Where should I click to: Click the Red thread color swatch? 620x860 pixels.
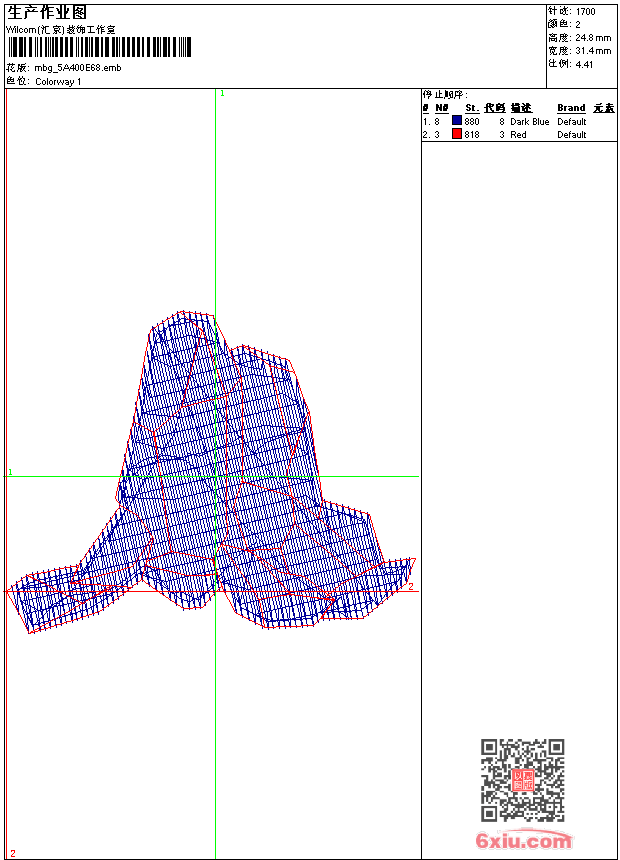point(456,134)
